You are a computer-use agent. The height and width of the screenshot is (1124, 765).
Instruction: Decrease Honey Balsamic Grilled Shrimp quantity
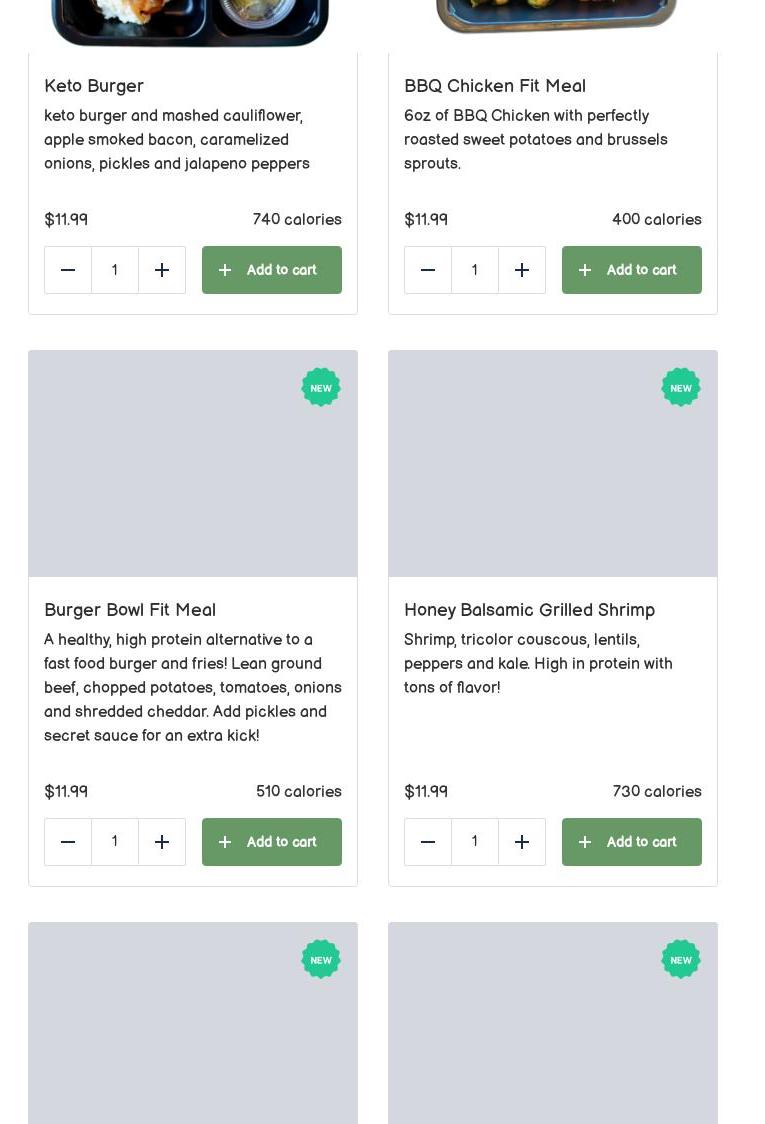[428, 842]
